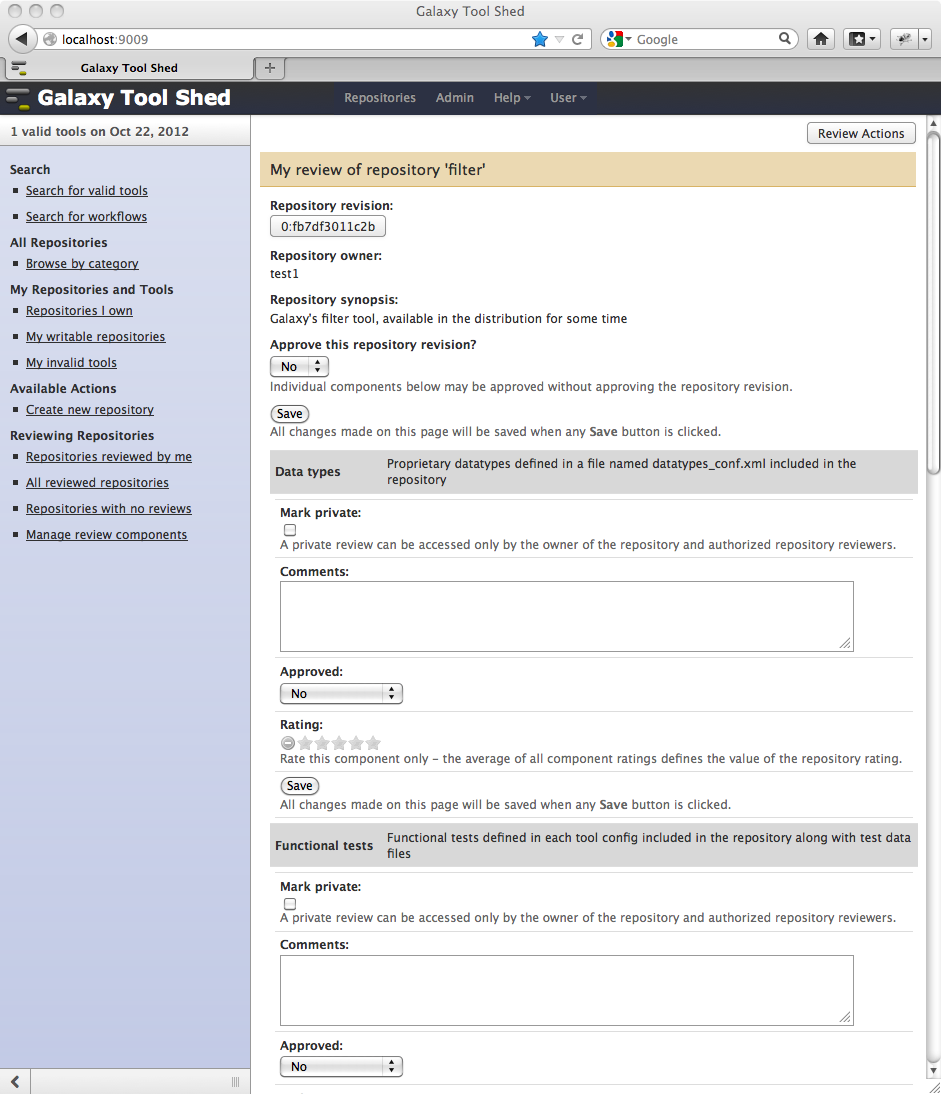Image resolution: width=941 pixels, height=1094 pixels.
Task: Give Data types a two-star rating
Action: pos(322,743)
